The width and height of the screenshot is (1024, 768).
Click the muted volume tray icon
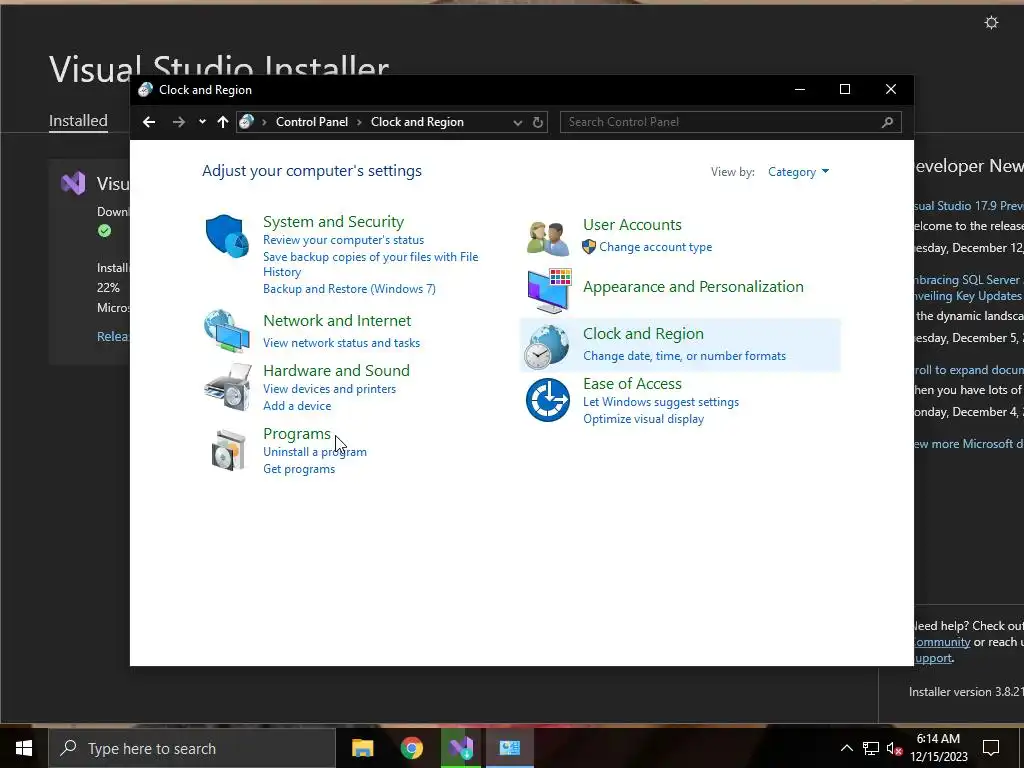pyautogui.click(x=894, y=749)
